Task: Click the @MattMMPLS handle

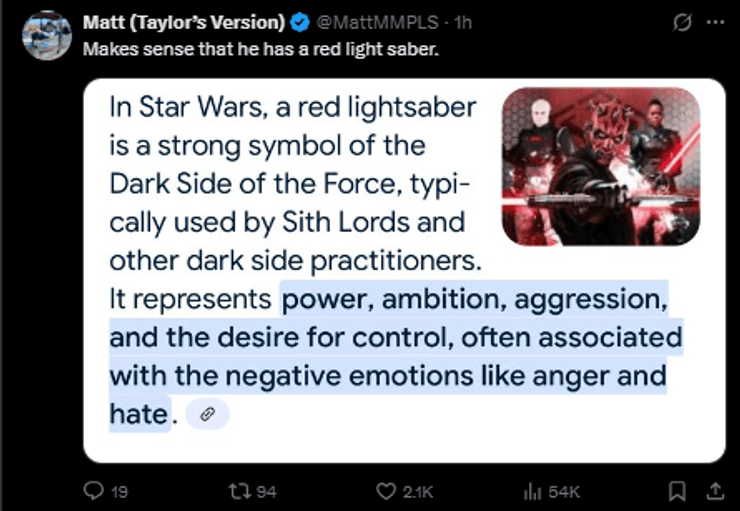Action: tap(366, 23)
